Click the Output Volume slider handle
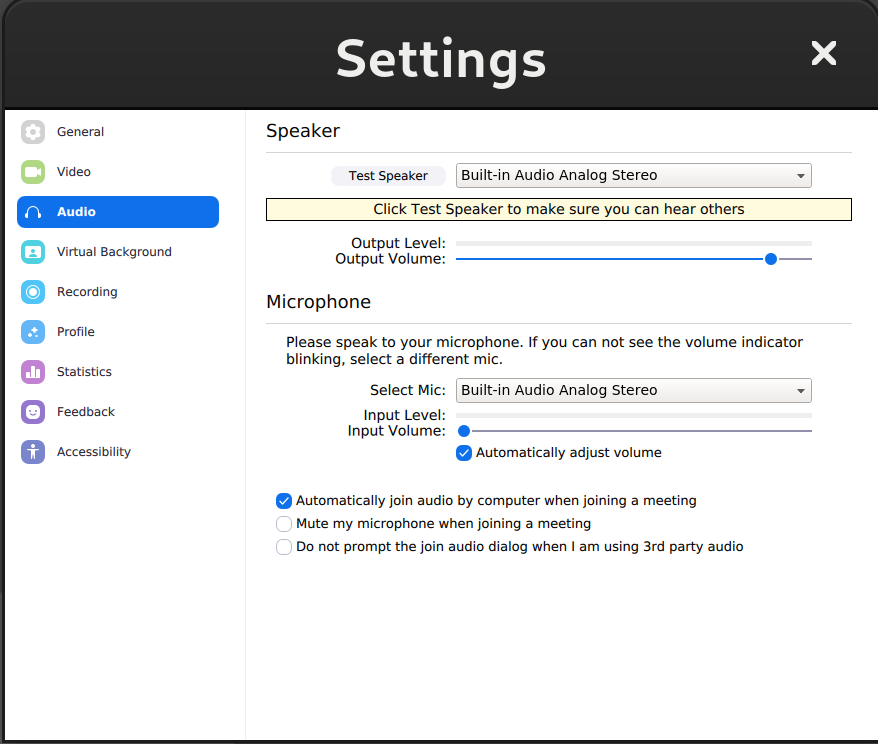The height and width of the screenshot is (744, 878). click(771, 259)
